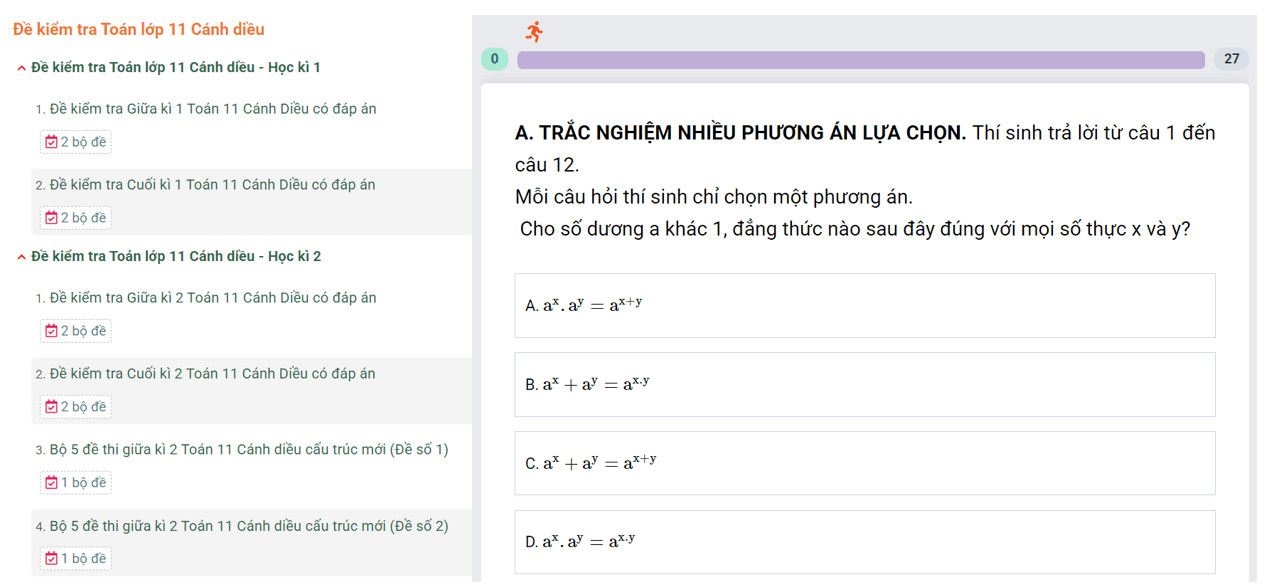Click calendar-check icon under Đề số 1 item
Viewport: 1265px width, 587px height.
click(52, 483)
